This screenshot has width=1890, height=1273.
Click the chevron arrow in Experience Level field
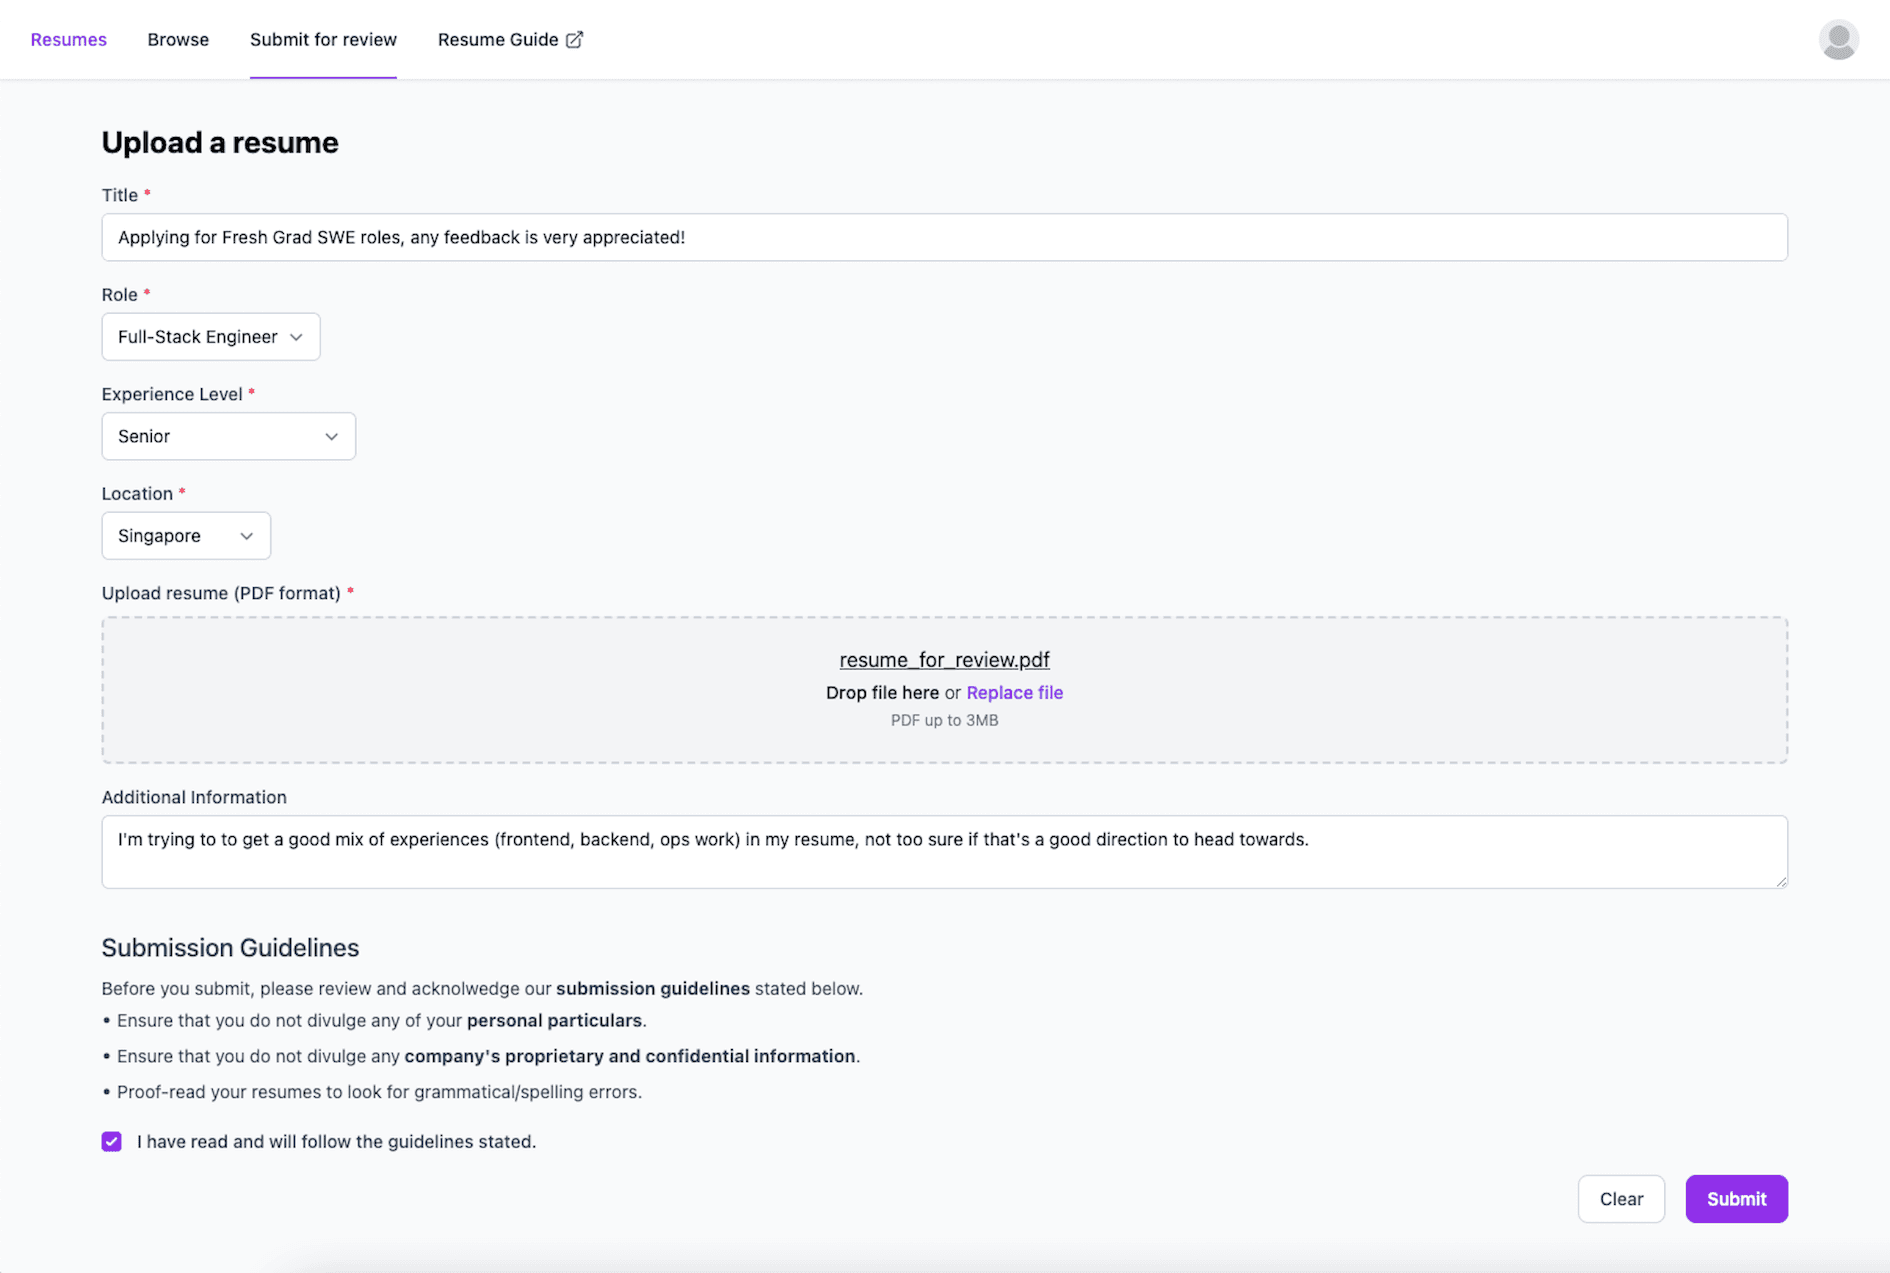(x=331, y=437)
